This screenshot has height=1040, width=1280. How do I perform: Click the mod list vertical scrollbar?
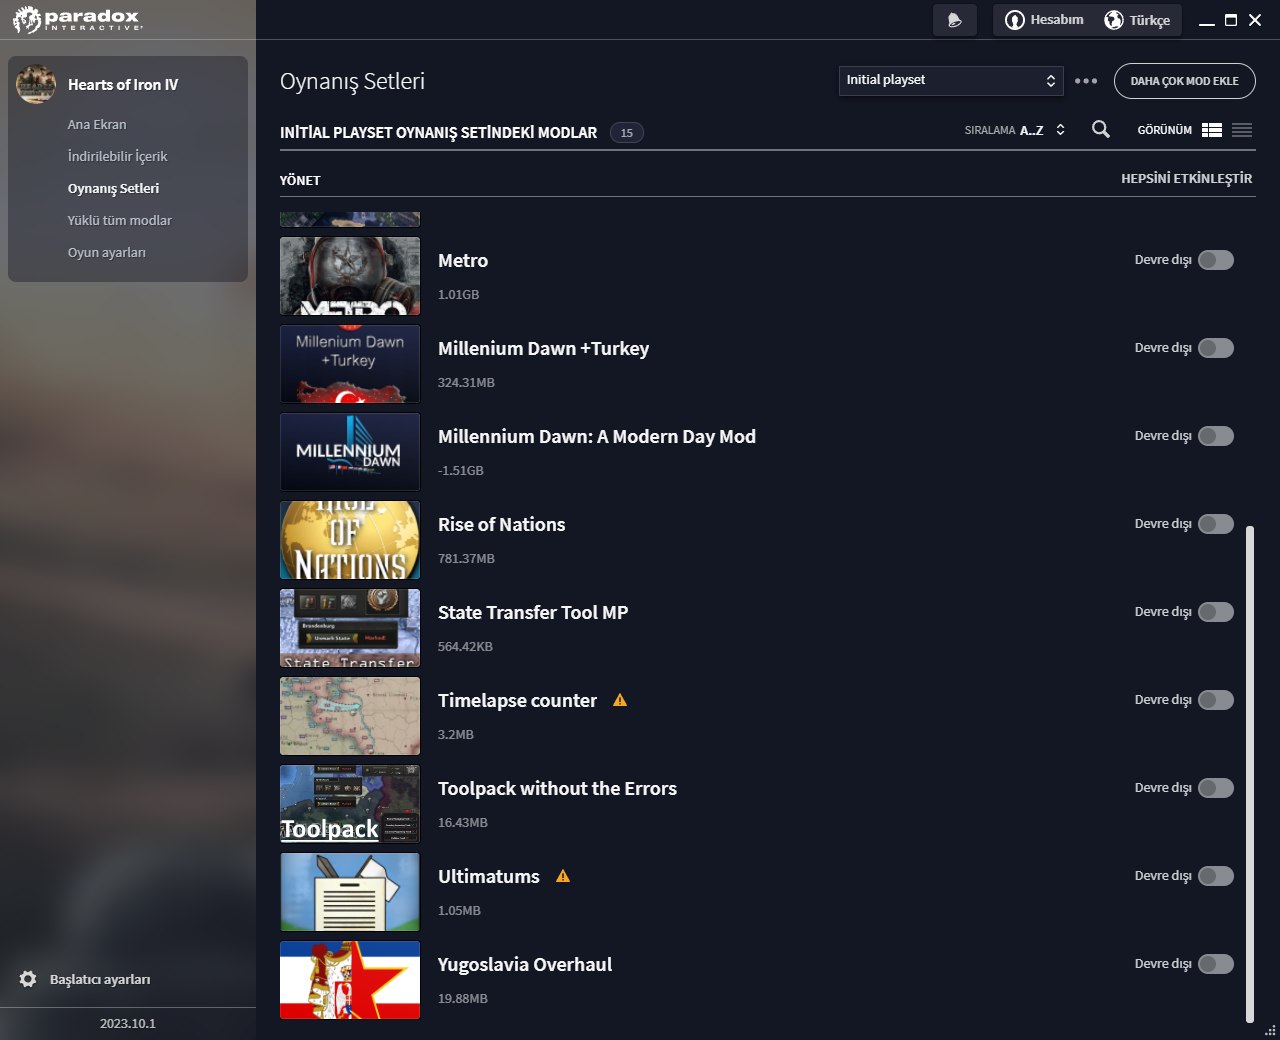[x=1250, y=773]
